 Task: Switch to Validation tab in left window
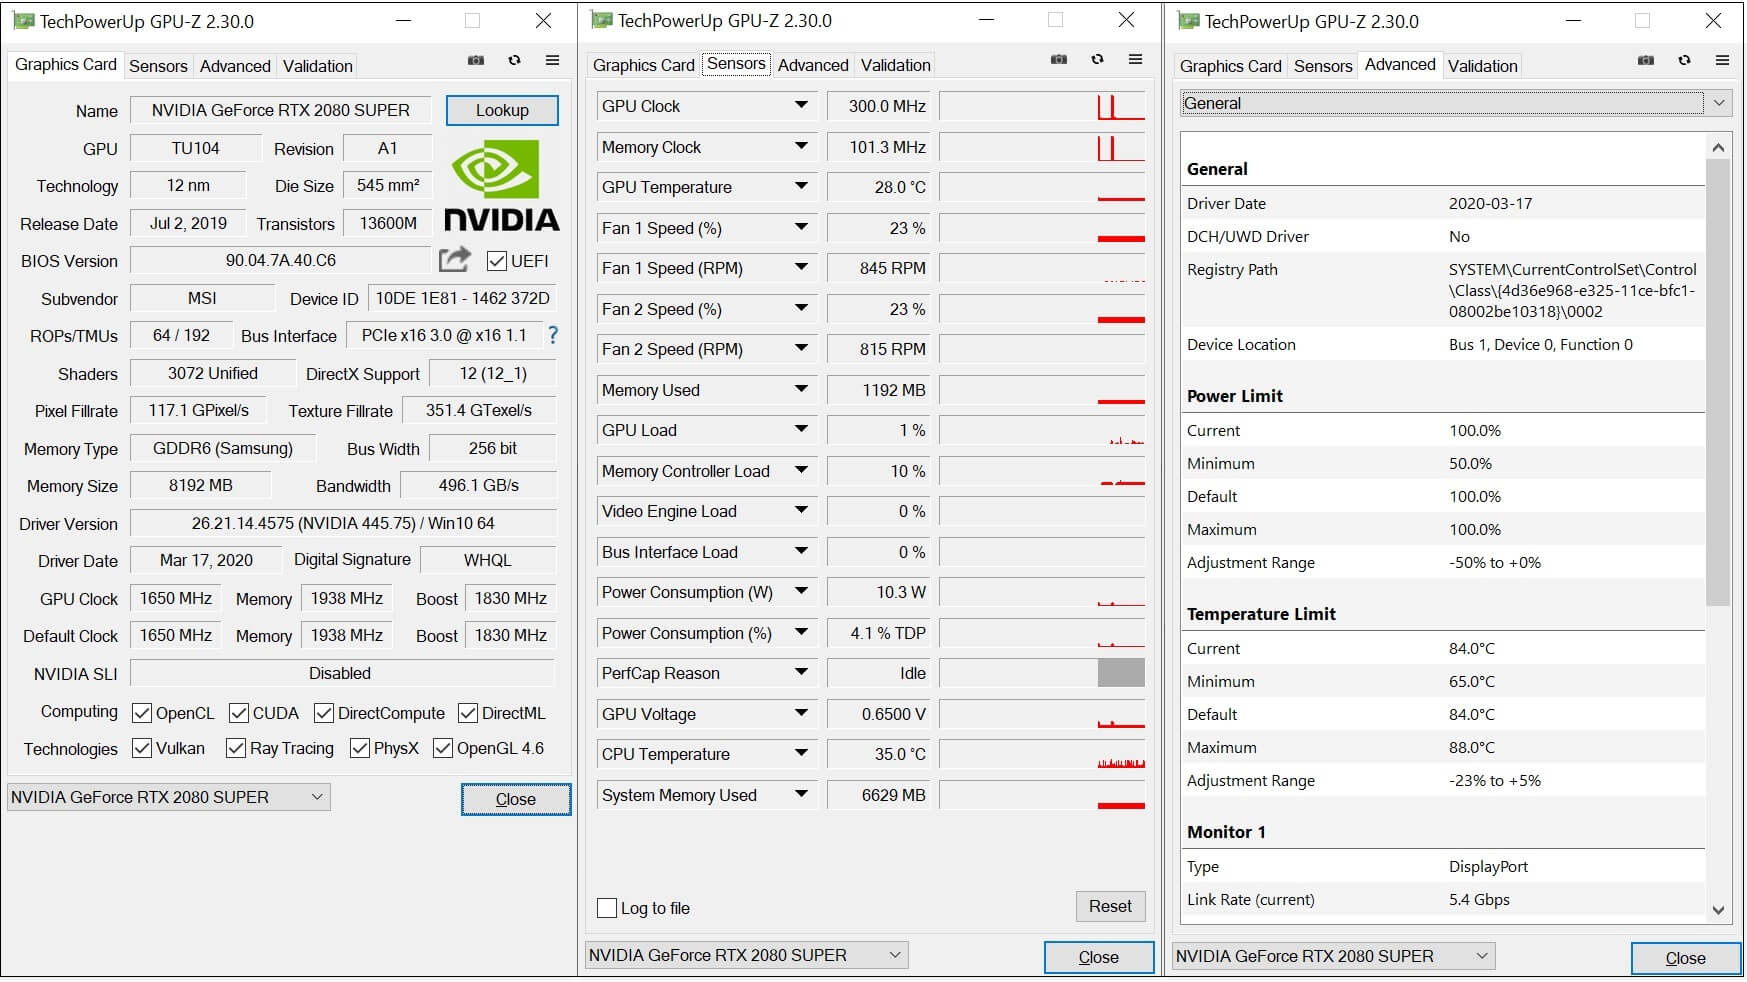pyautogui.click(x=317, y=66)
